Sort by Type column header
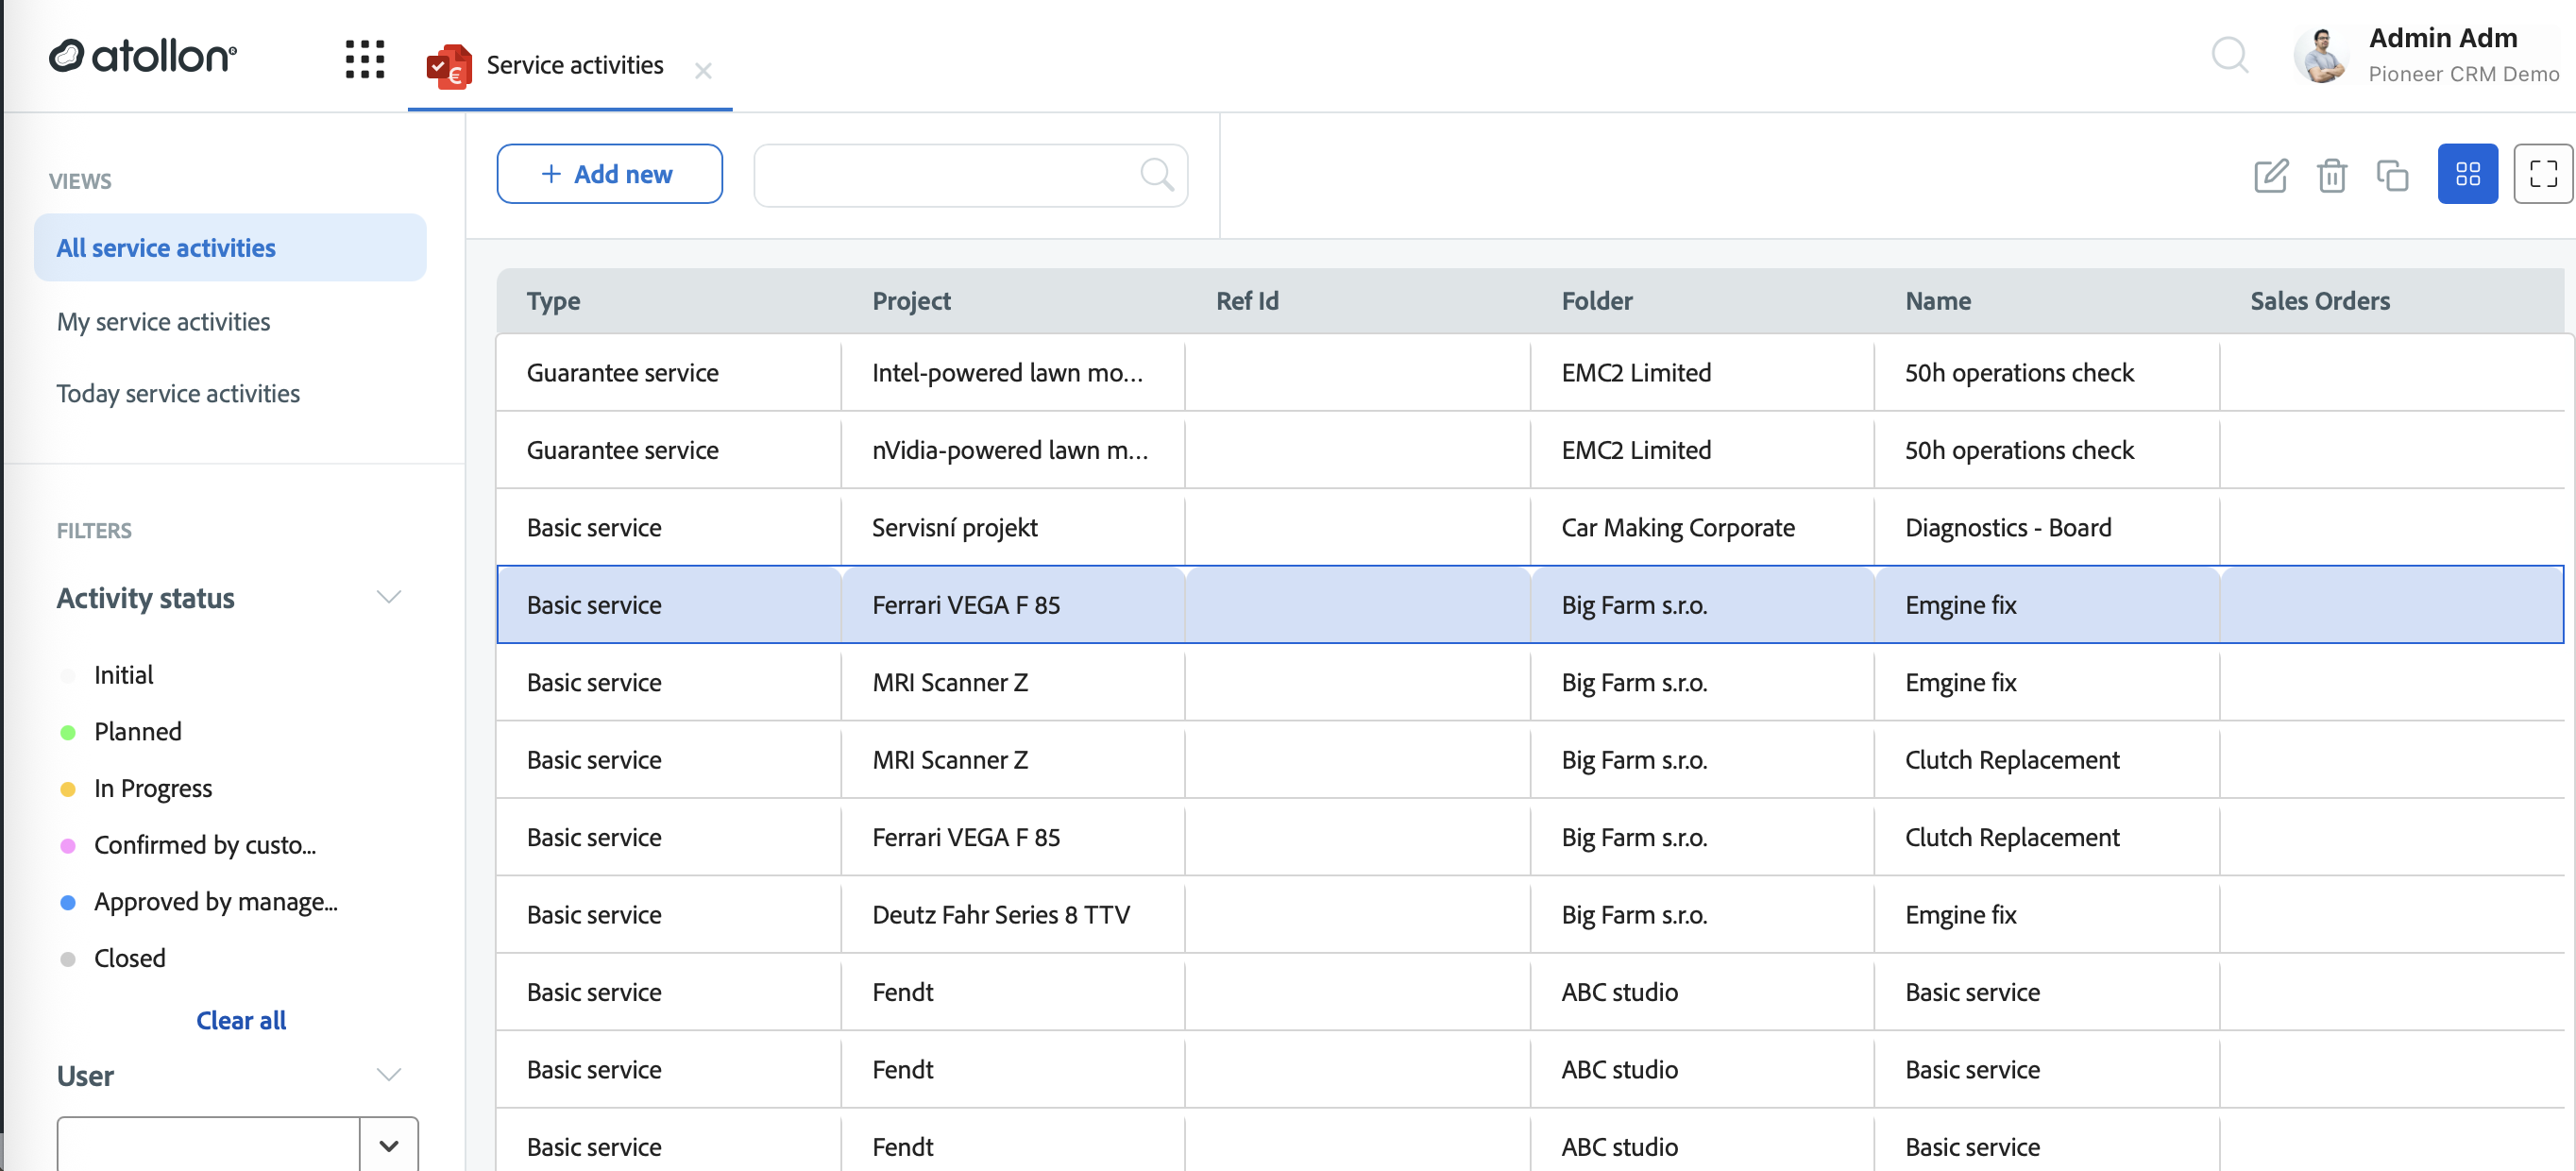 point(553,301)
